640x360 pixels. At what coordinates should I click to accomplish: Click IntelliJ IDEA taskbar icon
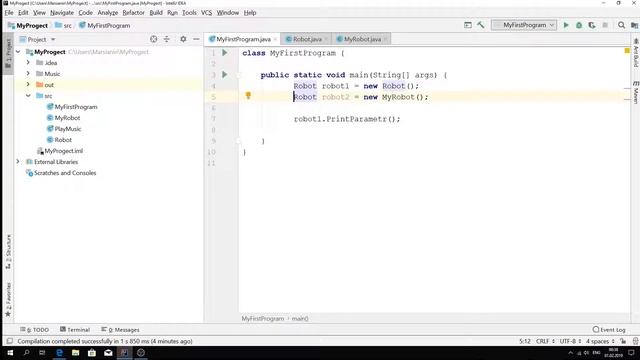pyautogui.click(x=124, y=353)
